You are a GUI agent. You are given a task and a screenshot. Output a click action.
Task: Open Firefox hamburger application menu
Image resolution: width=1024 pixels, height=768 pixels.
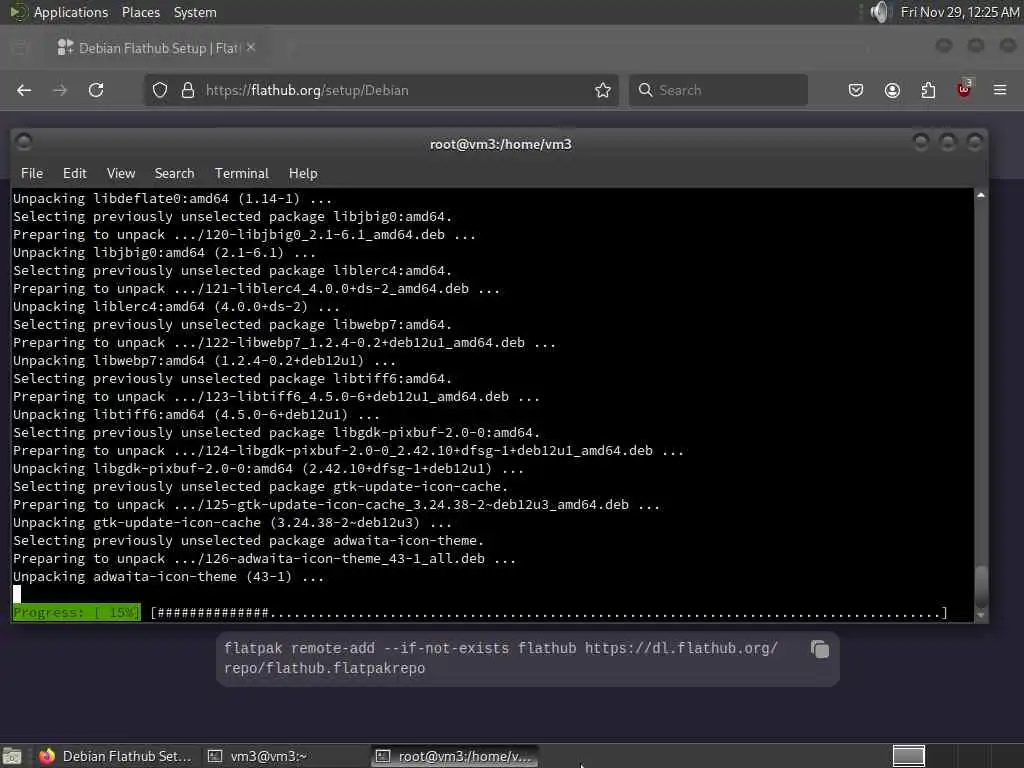[1000, 90]
